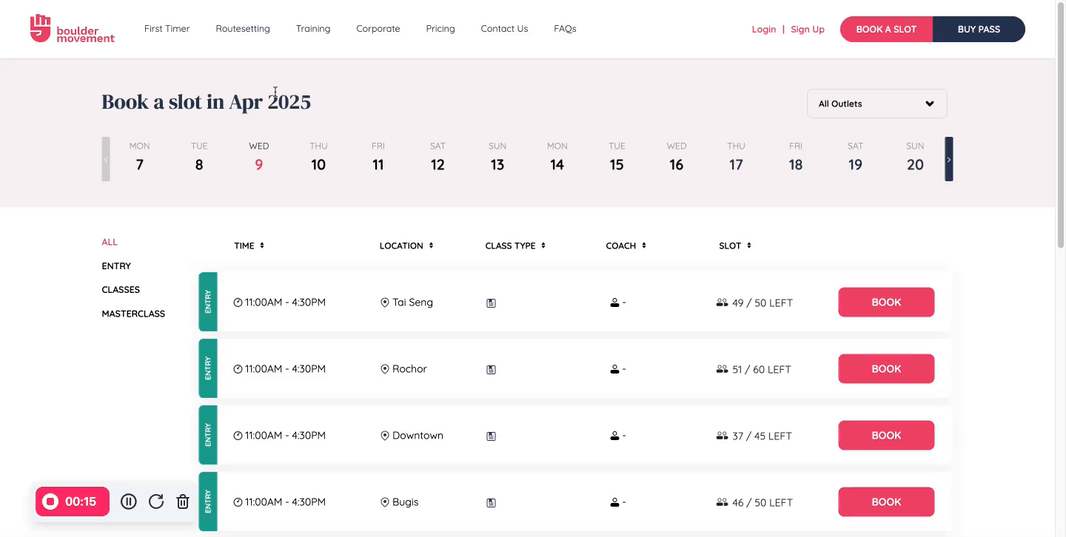1066x537 pixels.
Task: Open the Routesetting page
Action: (243, 29)
